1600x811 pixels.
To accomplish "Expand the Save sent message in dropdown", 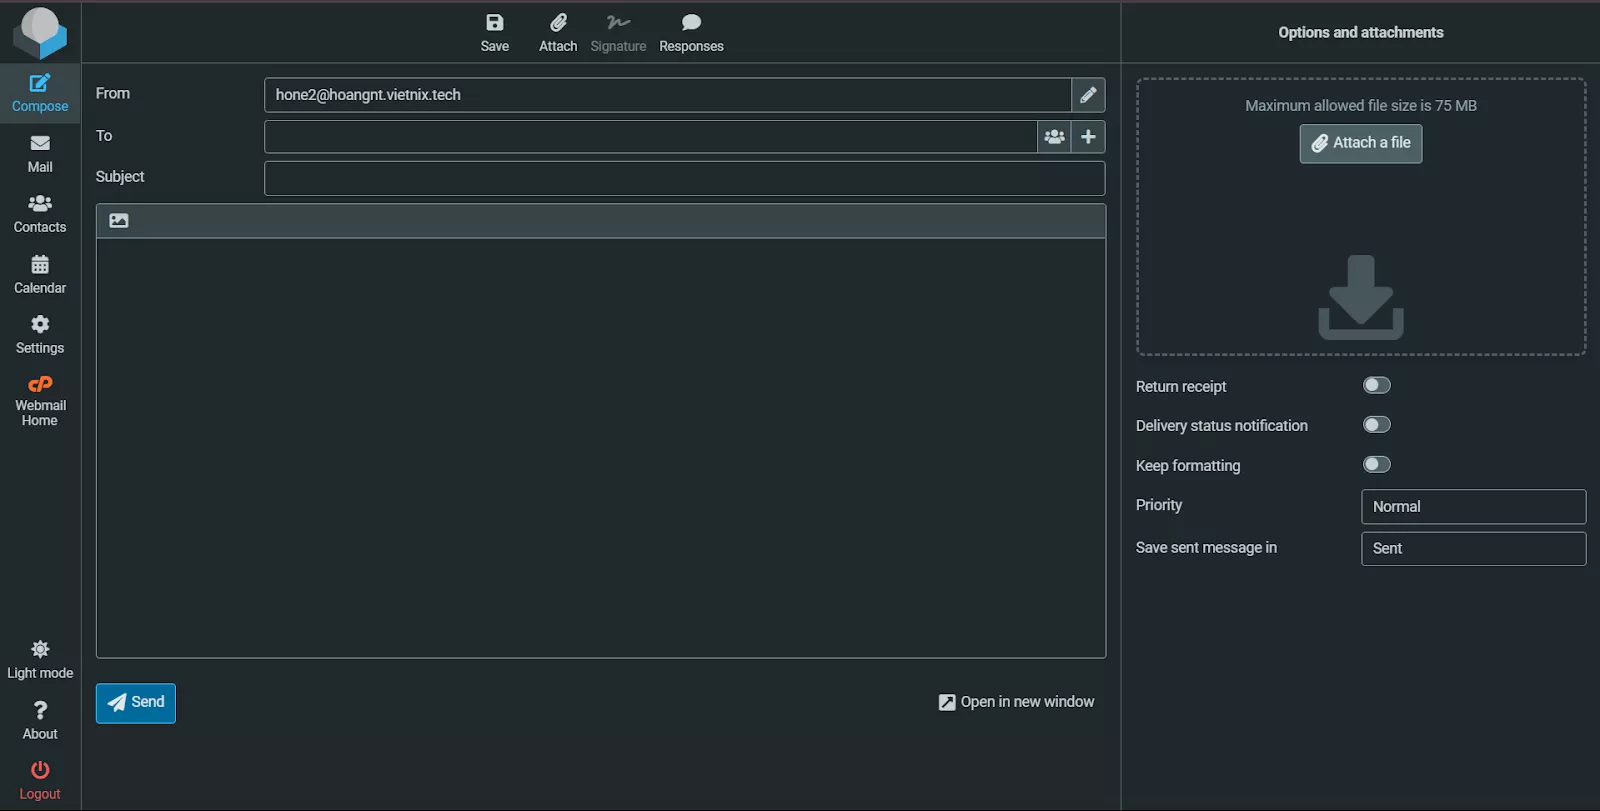I will [1472, 549].
